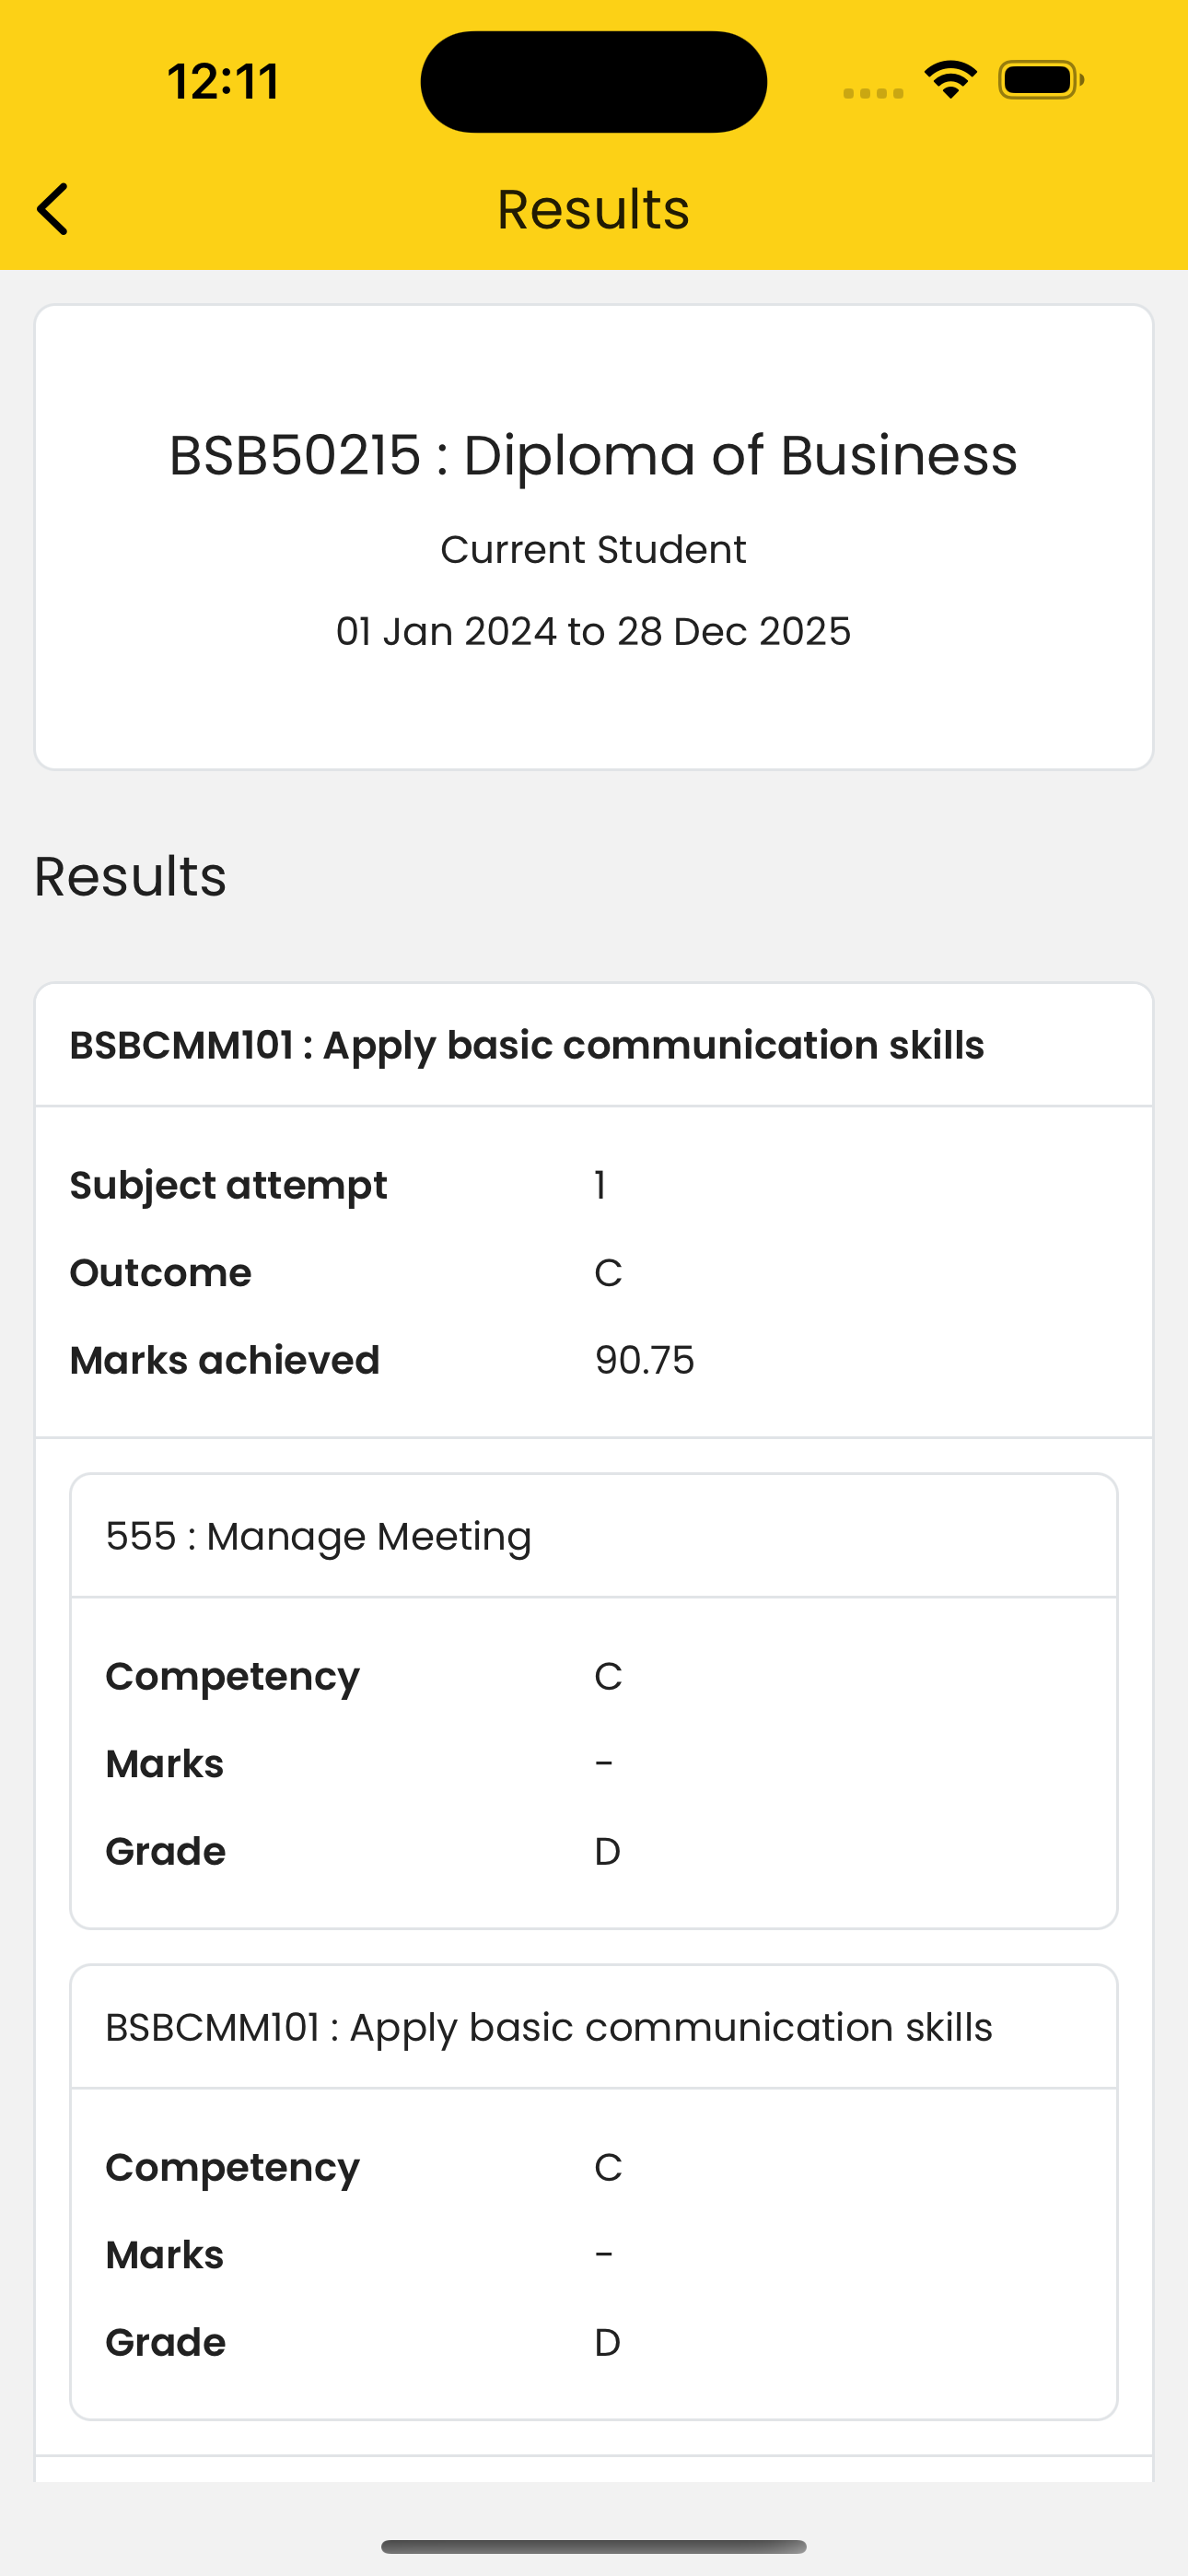Tap the Subject attempt row
This screenshot has height=2576, width=1188.
tap(594, 1185)
